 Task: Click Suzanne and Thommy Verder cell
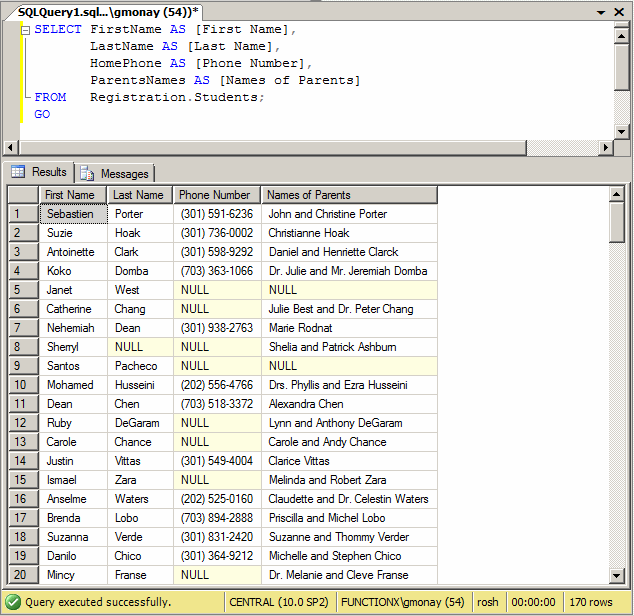point(349,537)
